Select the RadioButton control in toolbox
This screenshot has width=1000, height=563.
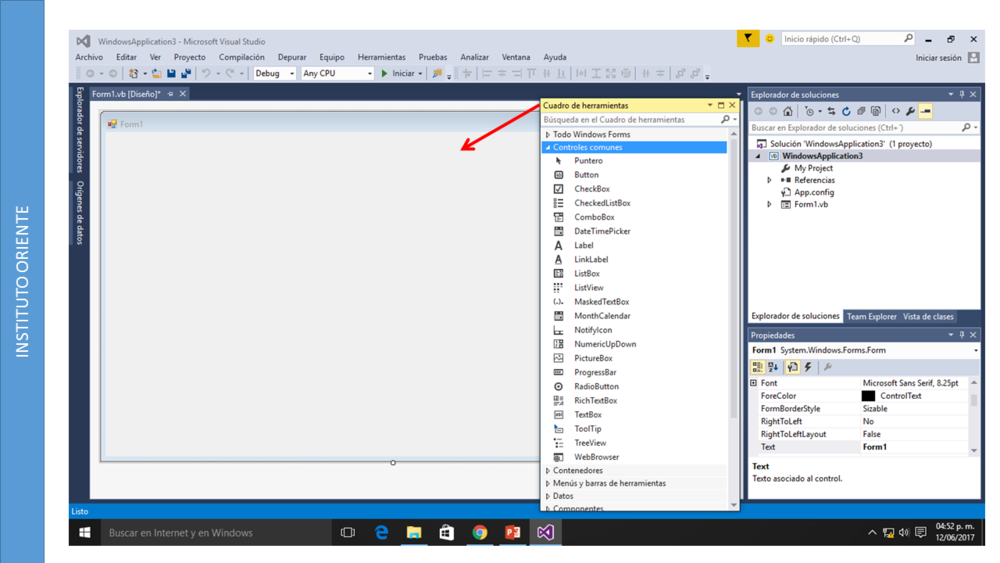coord(596,386)
